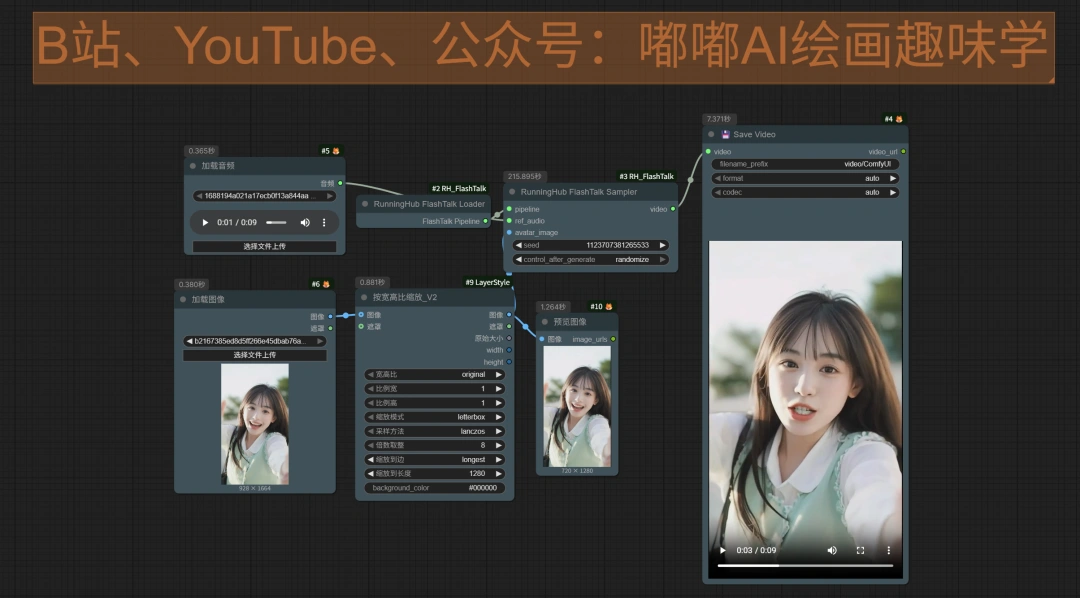
Task: Open the kebab menu on the video player
Action: pyautogui.click(x=887, y=550)
